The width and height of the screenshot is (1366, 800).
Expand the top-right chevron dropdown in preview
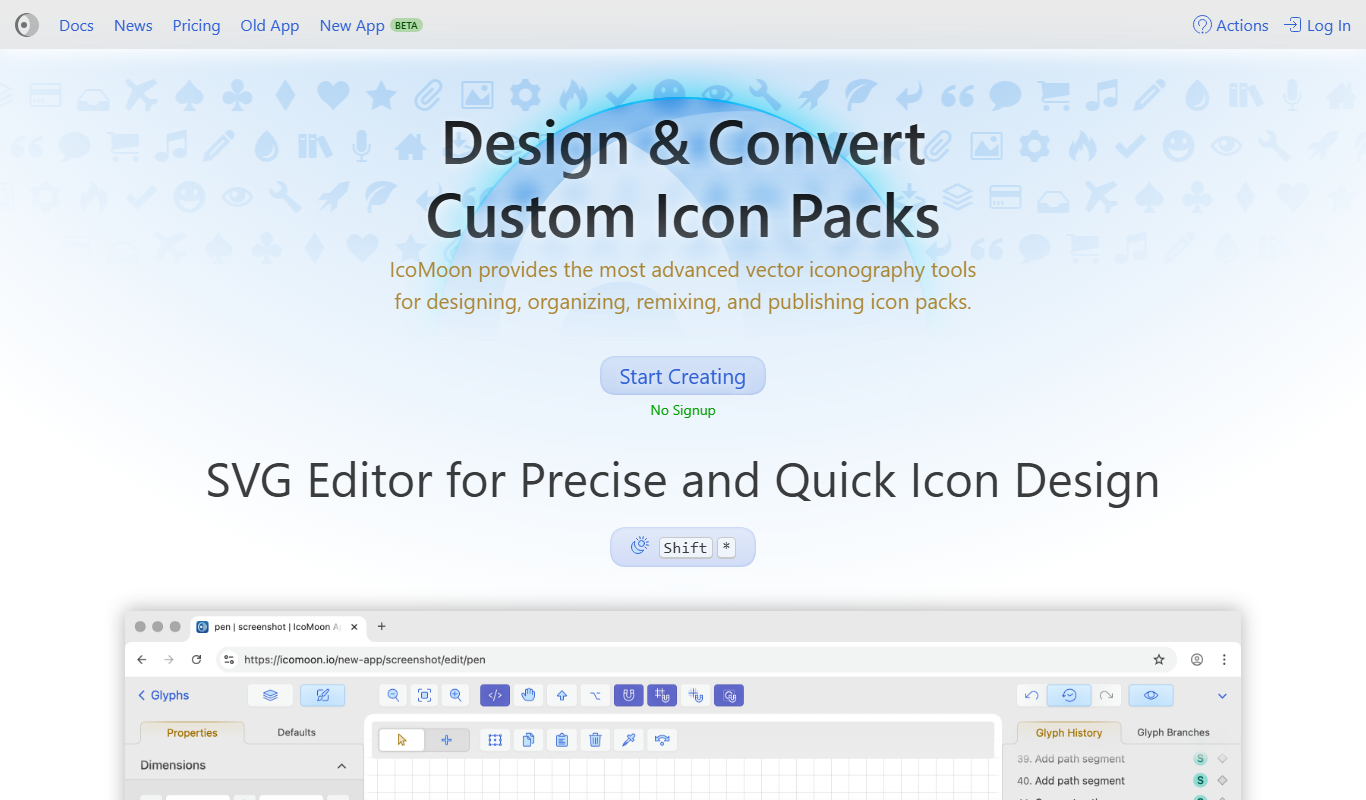(x=1222, y=696)
